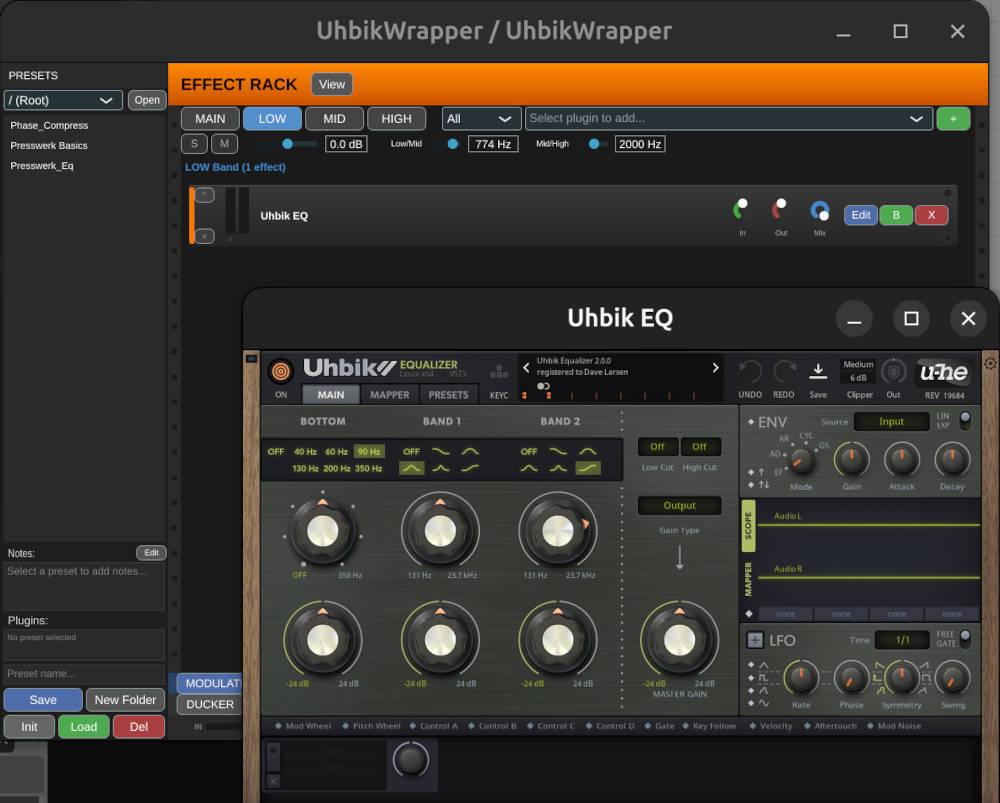This screenshot has width=1000, height=803.
Task: Switch to the MAPPER tab
Action: click(x=389, y=394)
